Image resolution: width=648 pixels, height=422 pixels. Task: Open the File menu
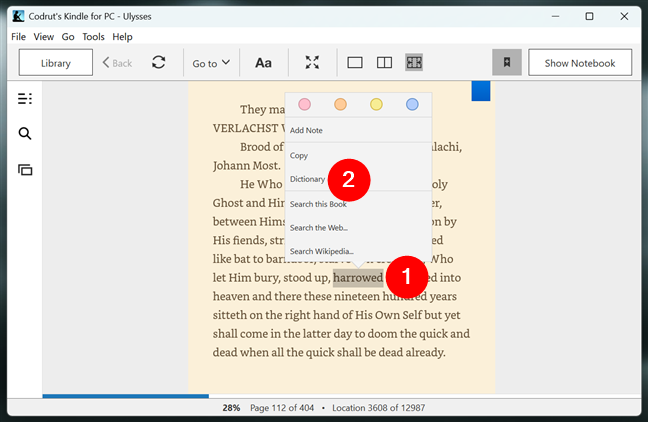click(x=18, y=37)
